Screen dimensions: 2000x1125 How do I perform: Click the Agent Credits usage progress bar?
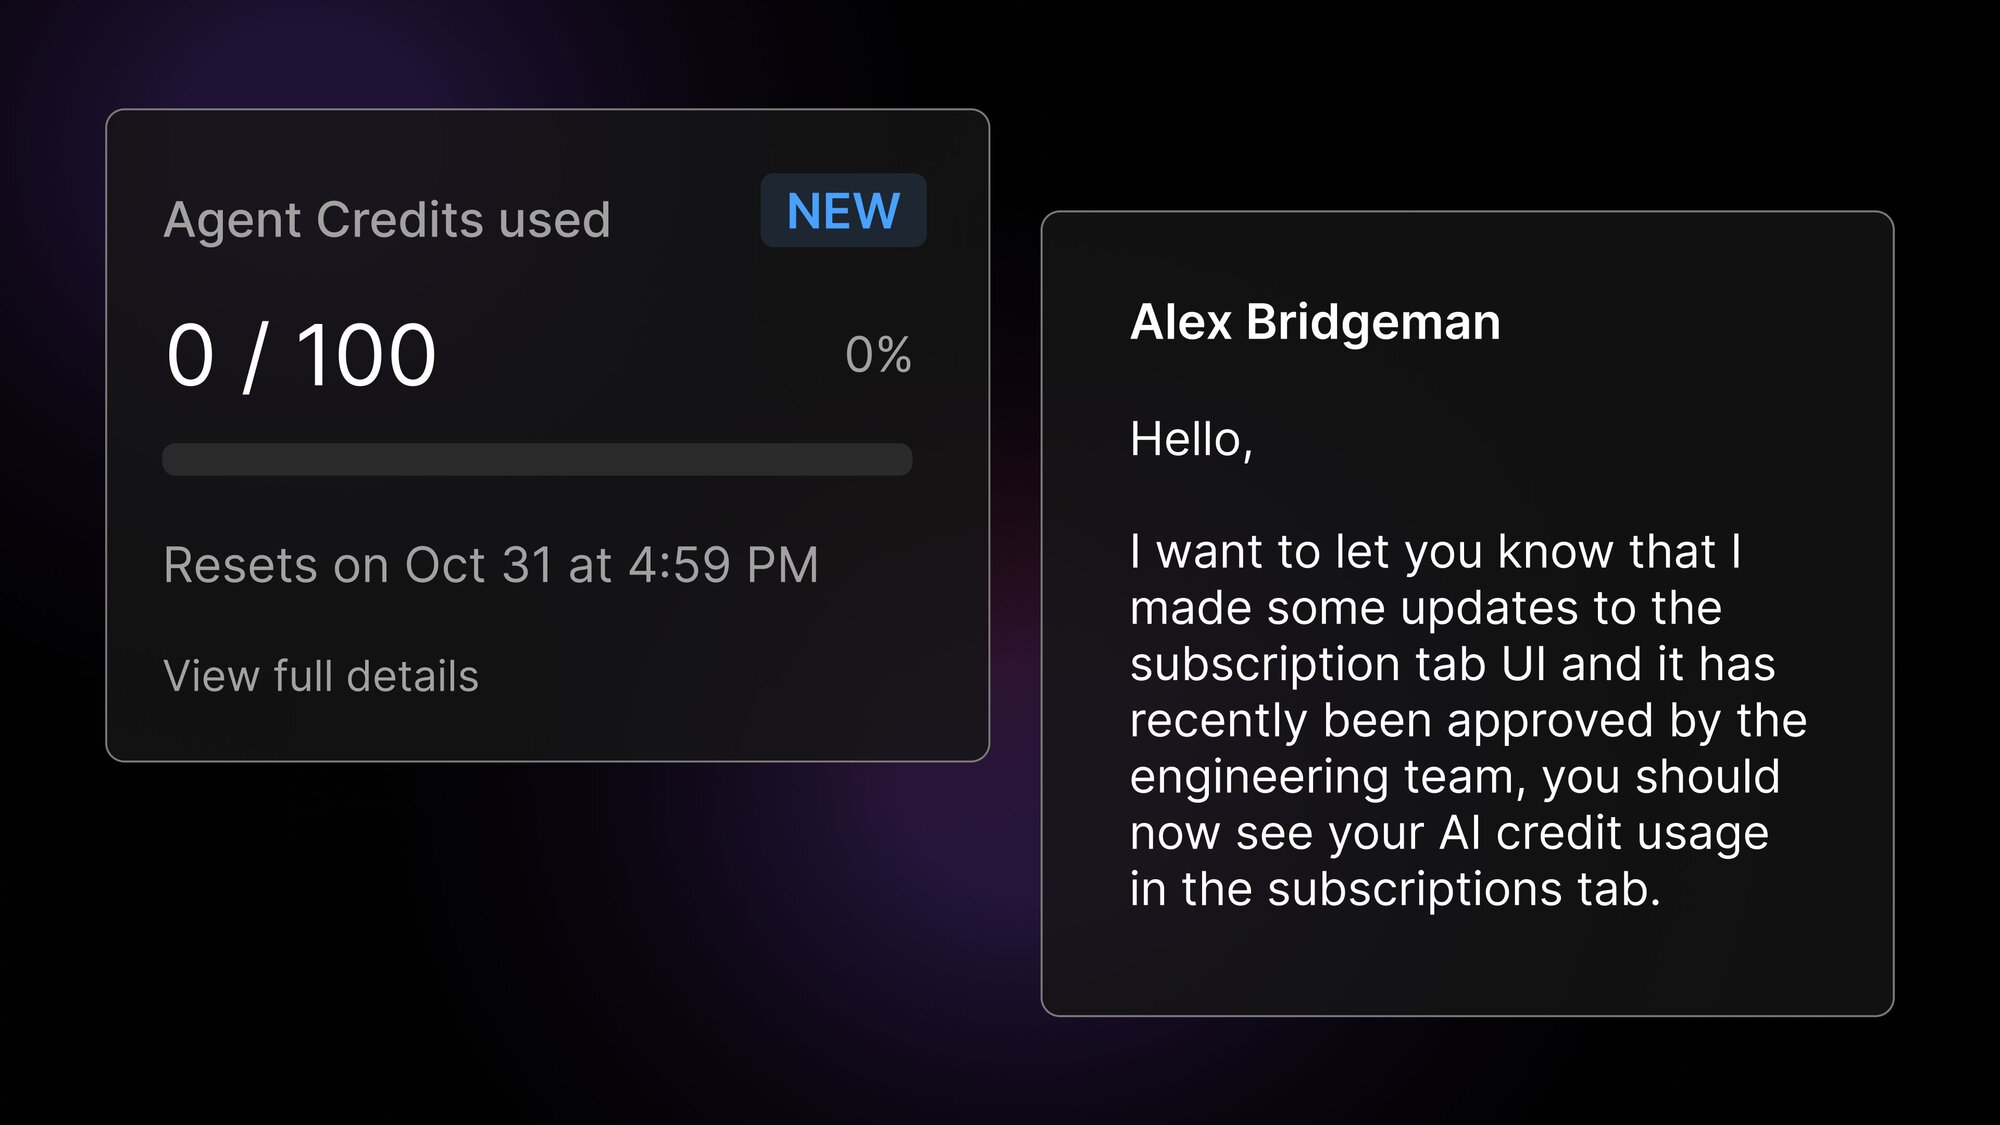537,460
